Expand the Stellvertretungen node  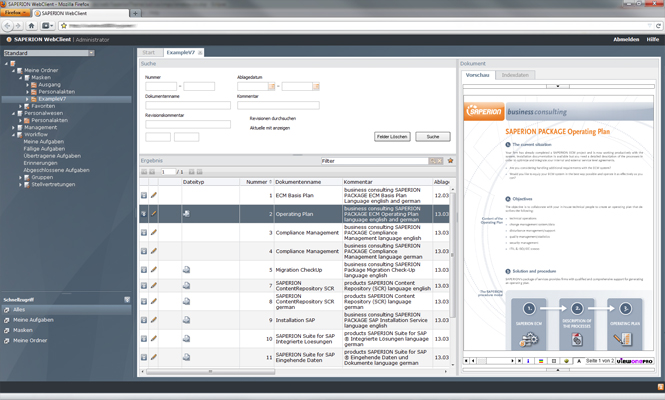click(20, 185)
